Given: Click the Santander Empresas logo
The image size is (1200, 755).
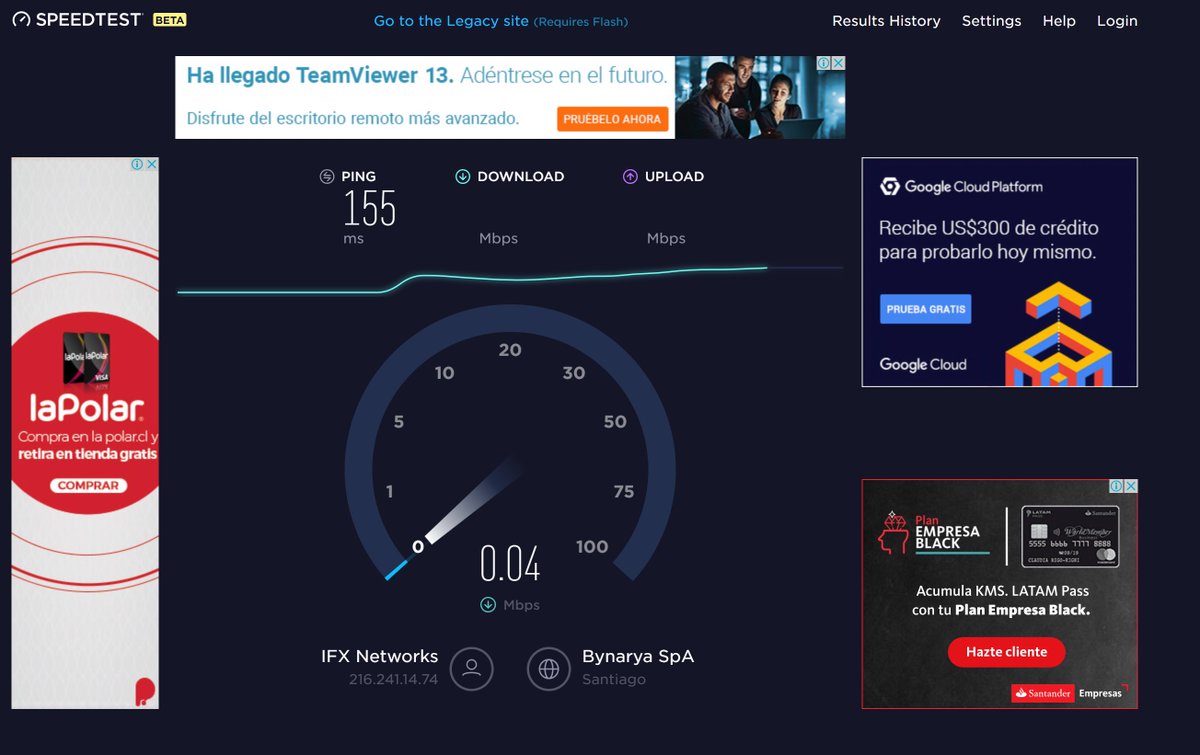Looking at the screenshot, I should 1068,693.
